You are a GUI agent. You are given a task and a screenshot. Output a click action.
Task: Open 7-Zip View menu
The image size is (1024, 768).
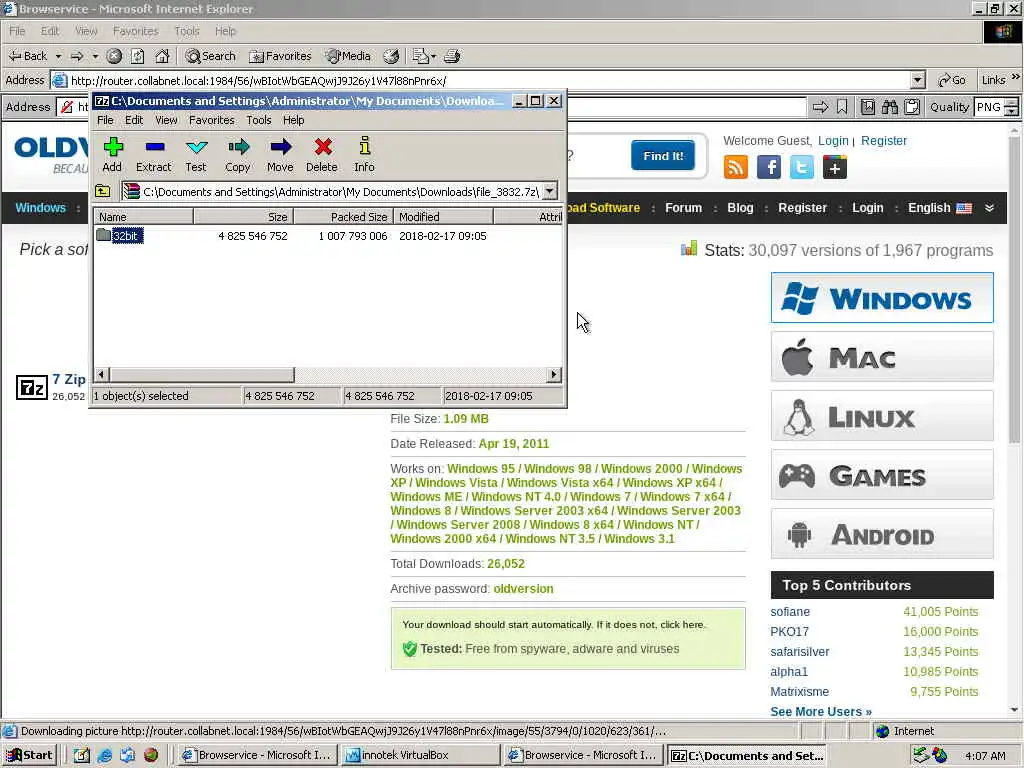pos(166,120)
